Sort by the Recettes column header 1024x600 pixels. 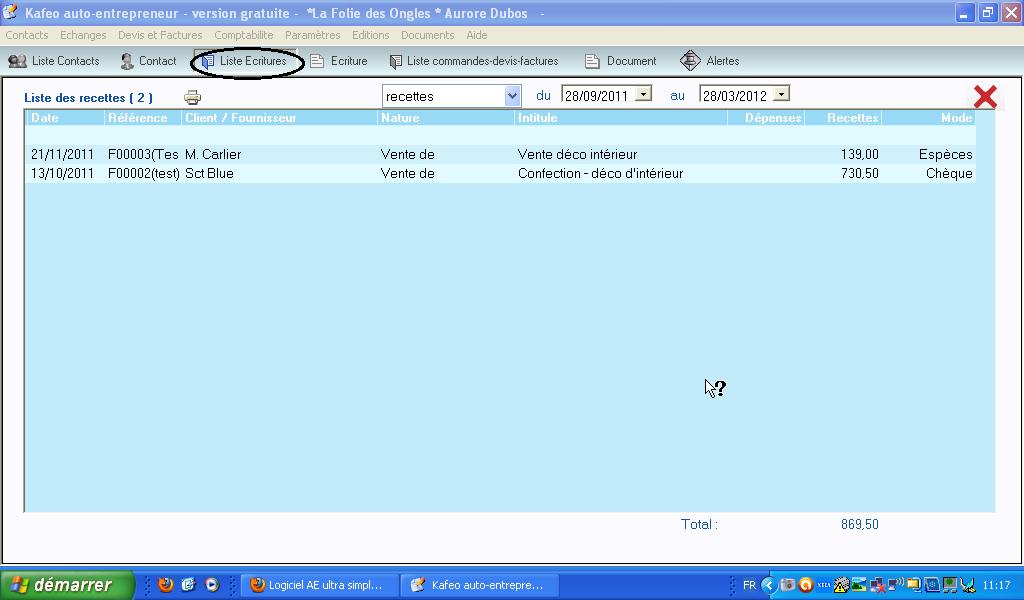tap(852, 118)
